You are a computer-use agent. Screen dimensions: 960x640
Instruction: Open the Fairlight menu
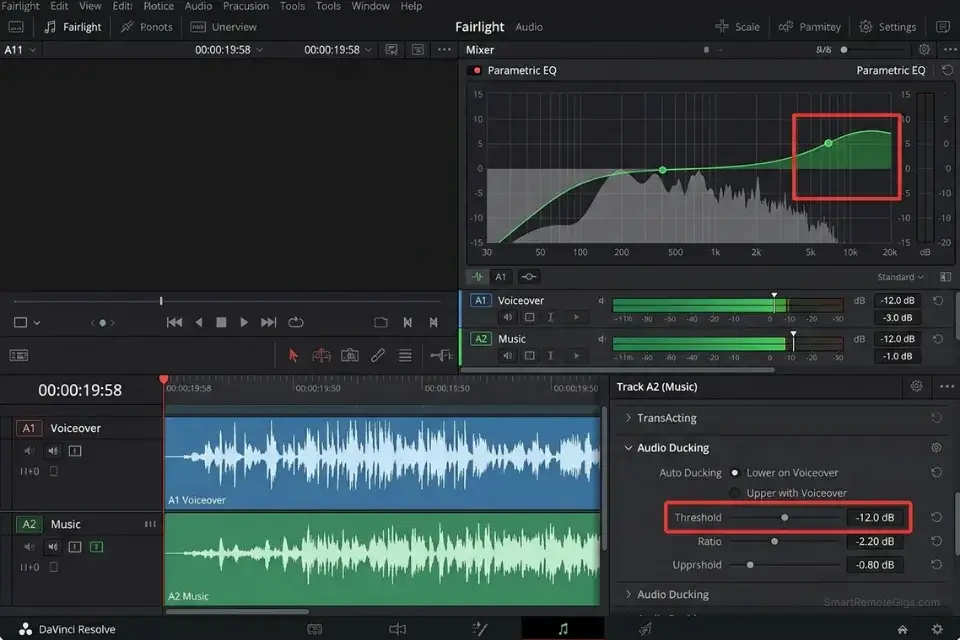tap(20, 6)
